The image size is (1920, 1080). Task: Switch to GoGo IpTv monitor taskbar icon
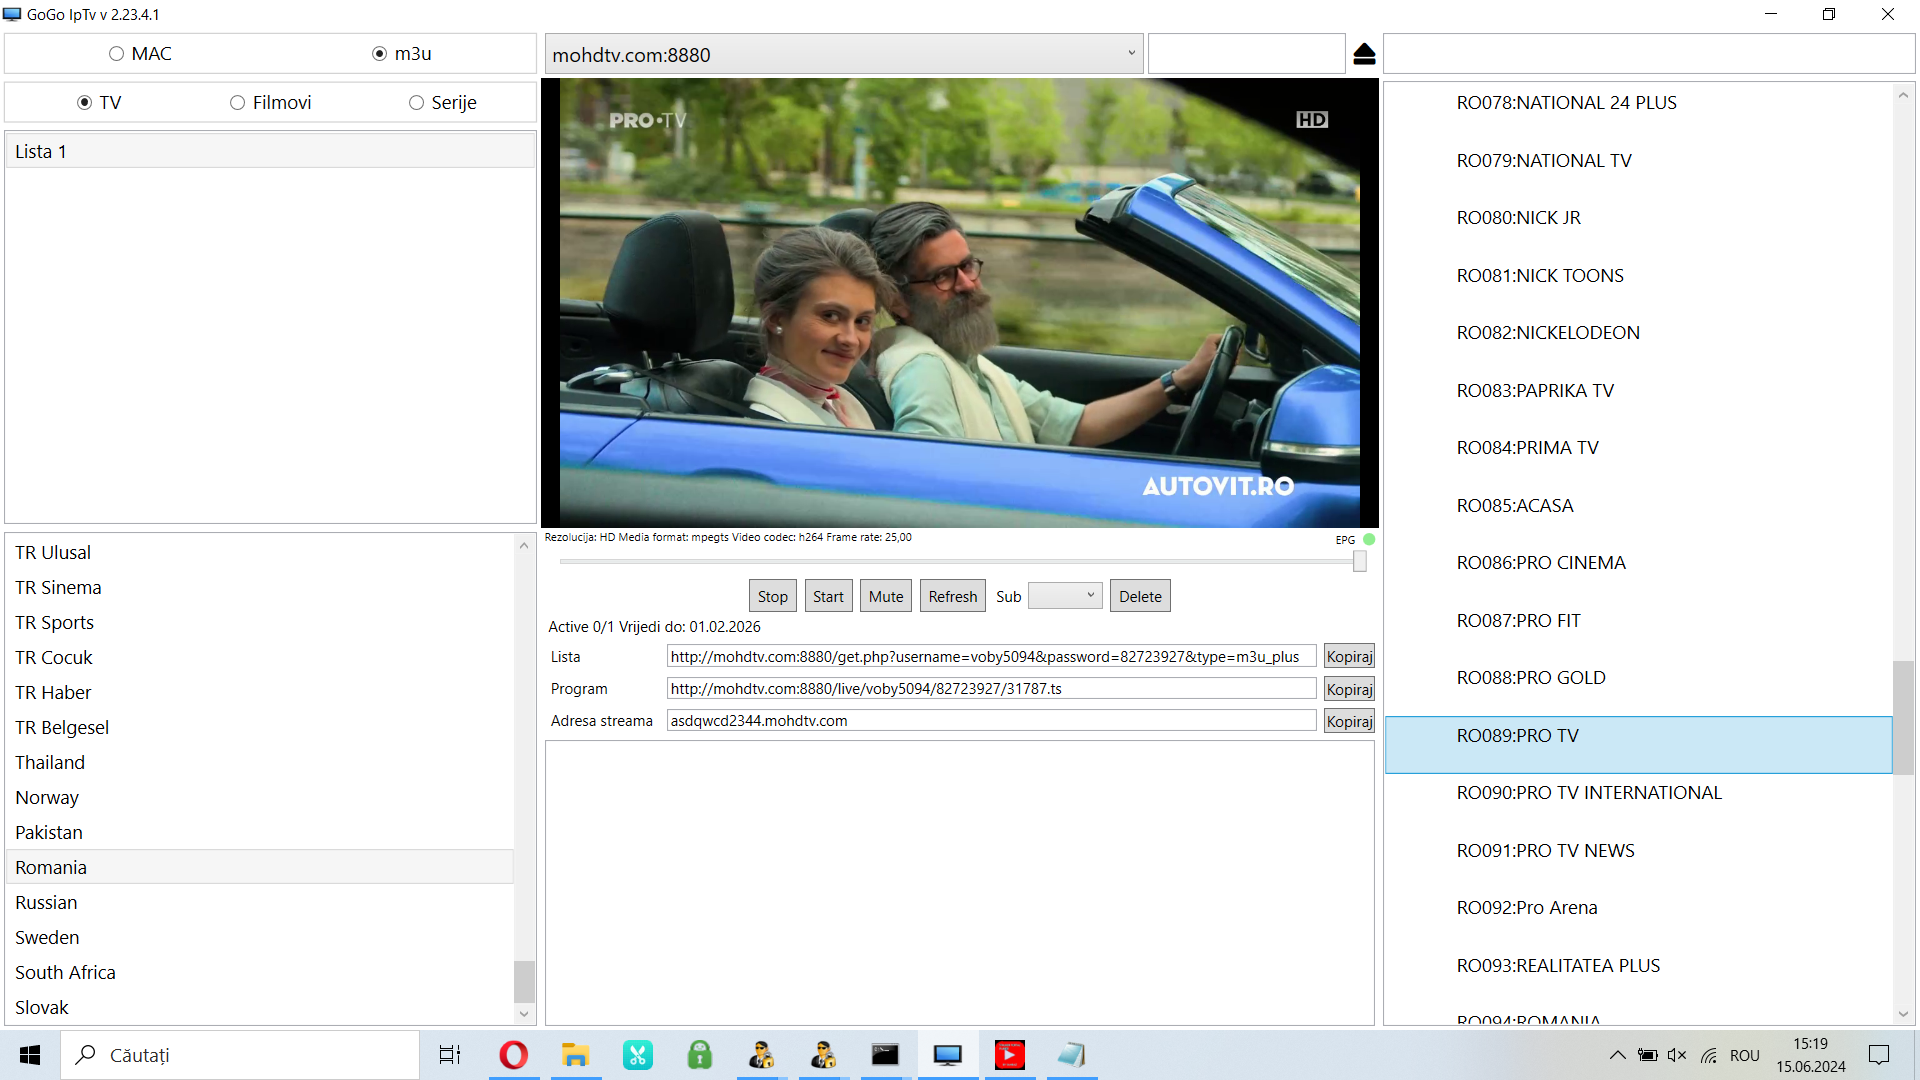pyautogui.click(x=947, y=1055)
